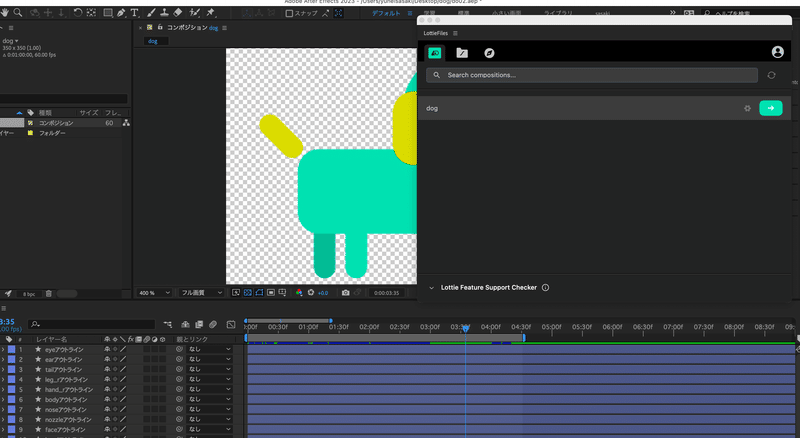Select the Pan Behind anchor point tool

(91, 12)
